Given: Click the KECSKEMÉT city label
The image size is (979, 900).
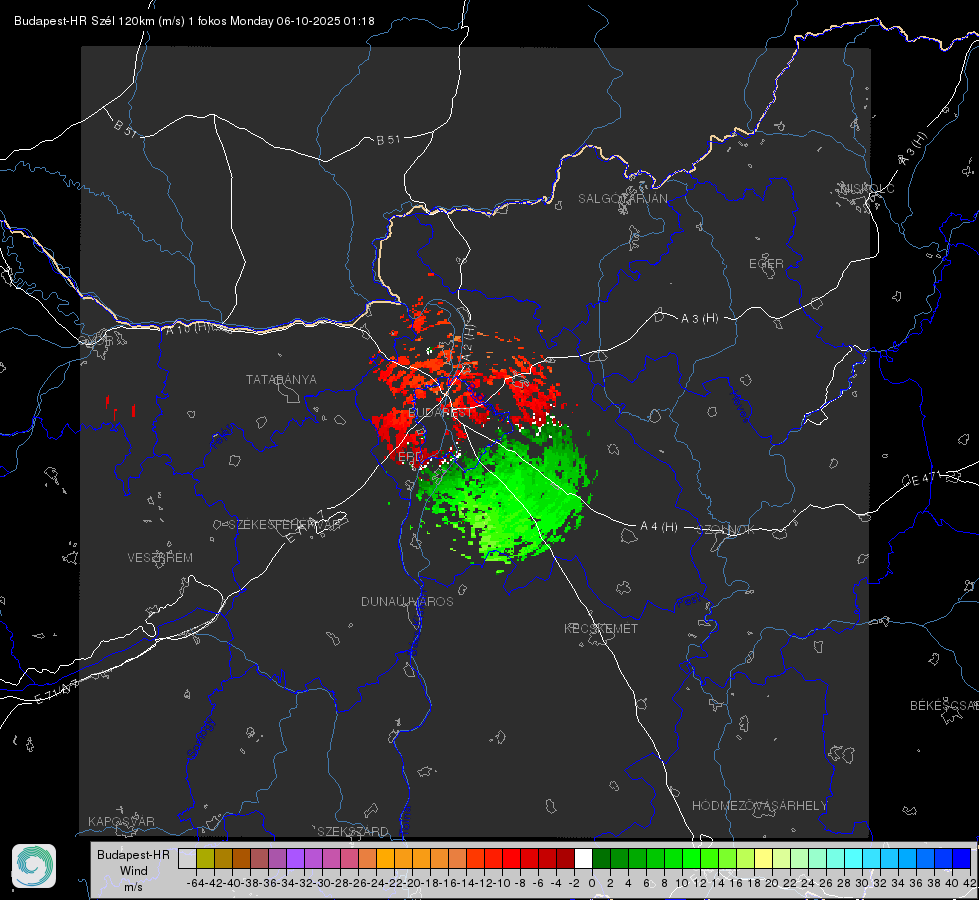Looking at the screenshot, I should point(601,629).
